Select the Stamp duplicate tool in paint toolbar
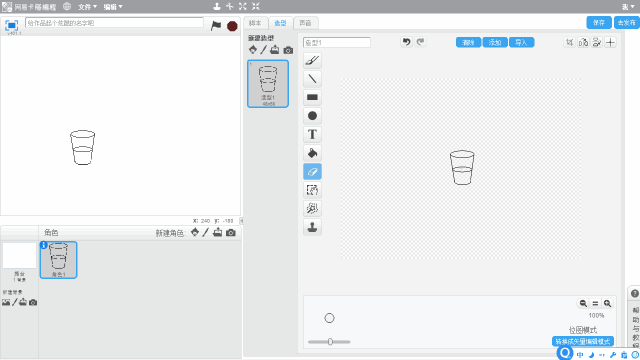 point(312,227)
